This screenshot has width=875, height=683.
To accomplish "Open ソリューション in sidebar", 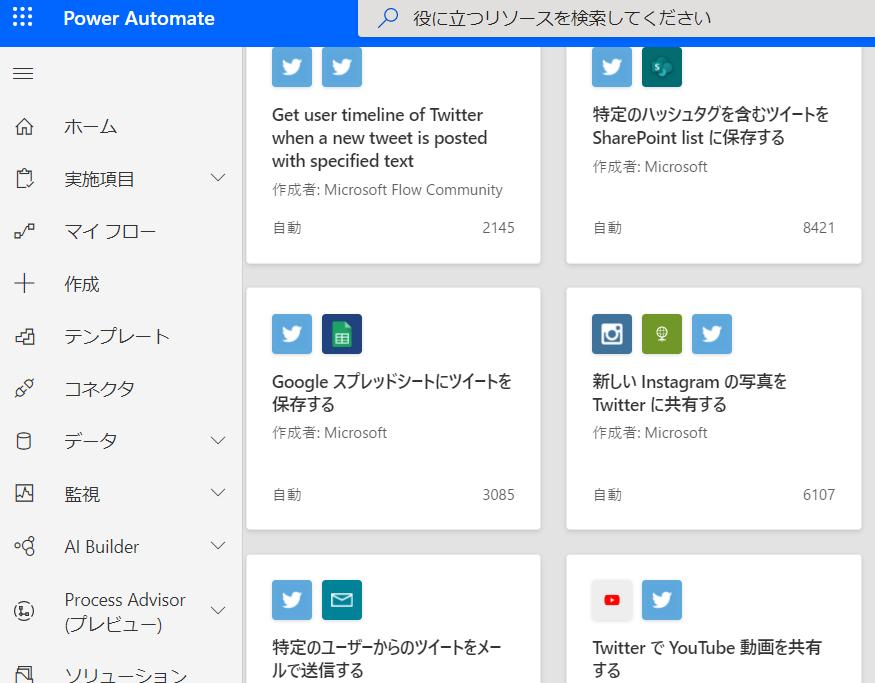I will pos(126,675).
